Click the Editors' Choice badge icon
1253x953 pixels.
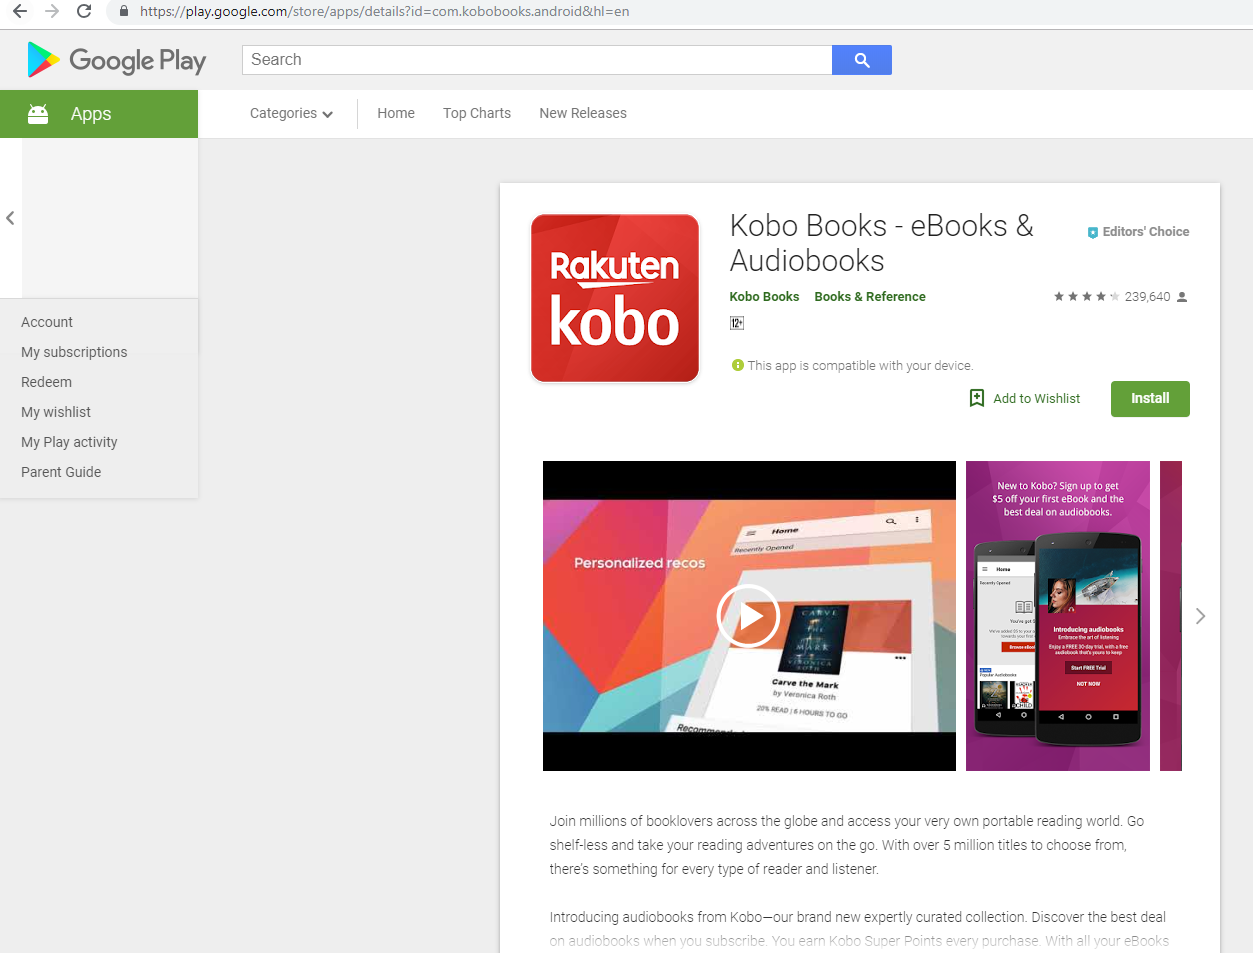(x=1093, y=231)
